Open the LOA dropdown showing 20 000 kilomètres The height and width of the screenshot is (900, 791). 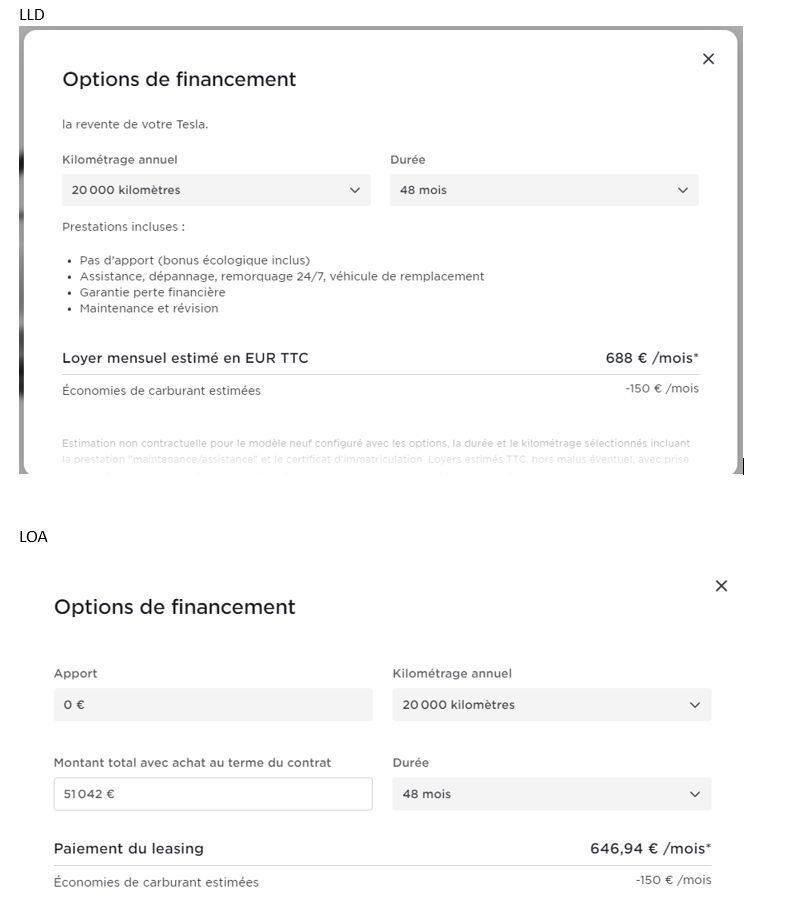551,705
